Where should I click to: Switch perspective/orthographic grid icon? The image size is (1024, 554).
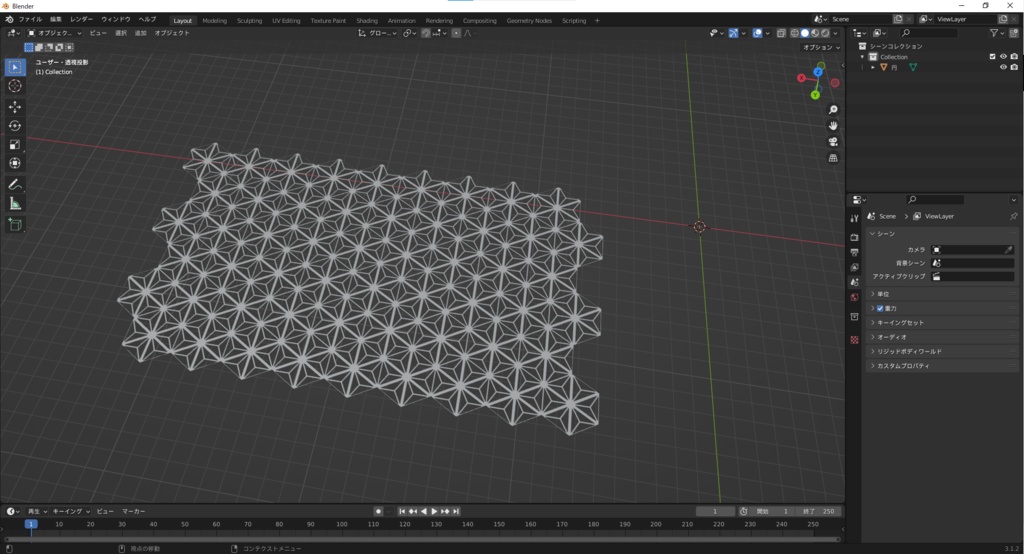(x=833, y=158)
